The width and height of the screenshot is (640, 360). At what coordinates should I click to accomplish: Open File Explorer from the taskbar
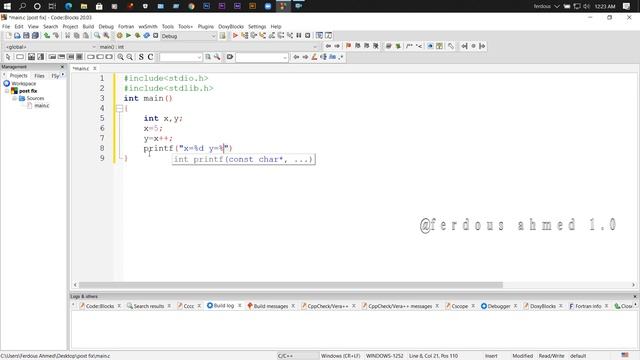pyautogui.click(x=84, y=6)
